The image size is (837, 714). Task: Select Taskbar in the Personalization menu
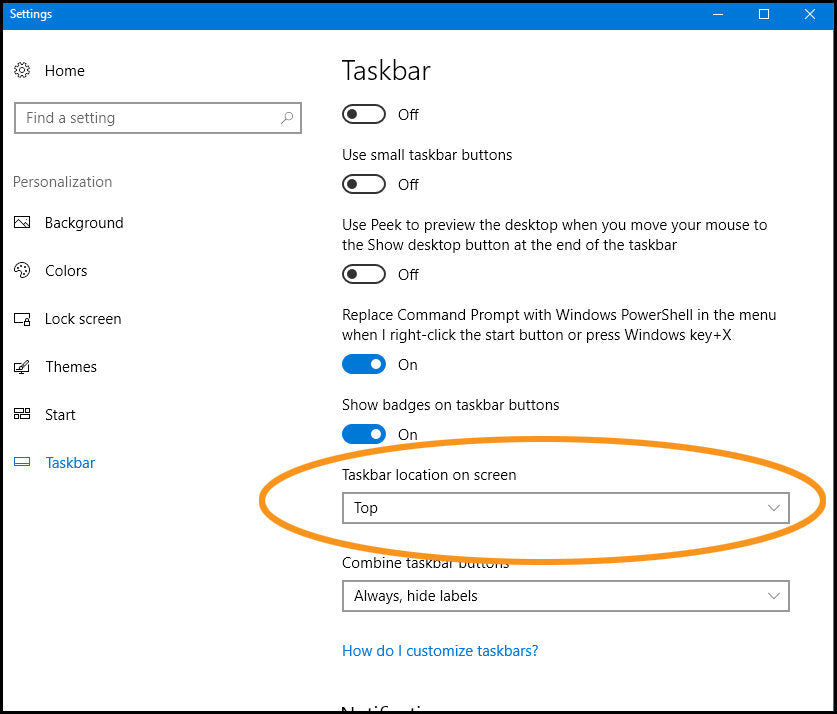click(69, 462)
